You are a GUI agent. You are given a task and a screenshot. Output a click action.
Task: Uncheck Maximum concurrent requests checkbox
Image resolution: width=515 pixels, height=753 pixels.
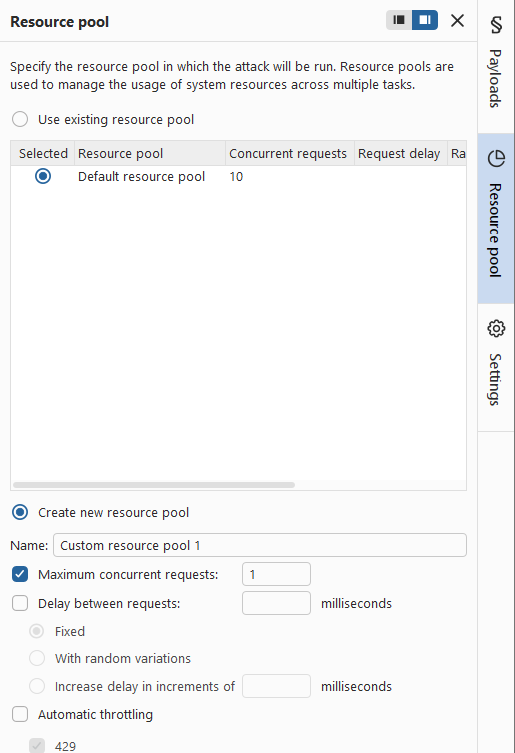[x=20, y=574]
